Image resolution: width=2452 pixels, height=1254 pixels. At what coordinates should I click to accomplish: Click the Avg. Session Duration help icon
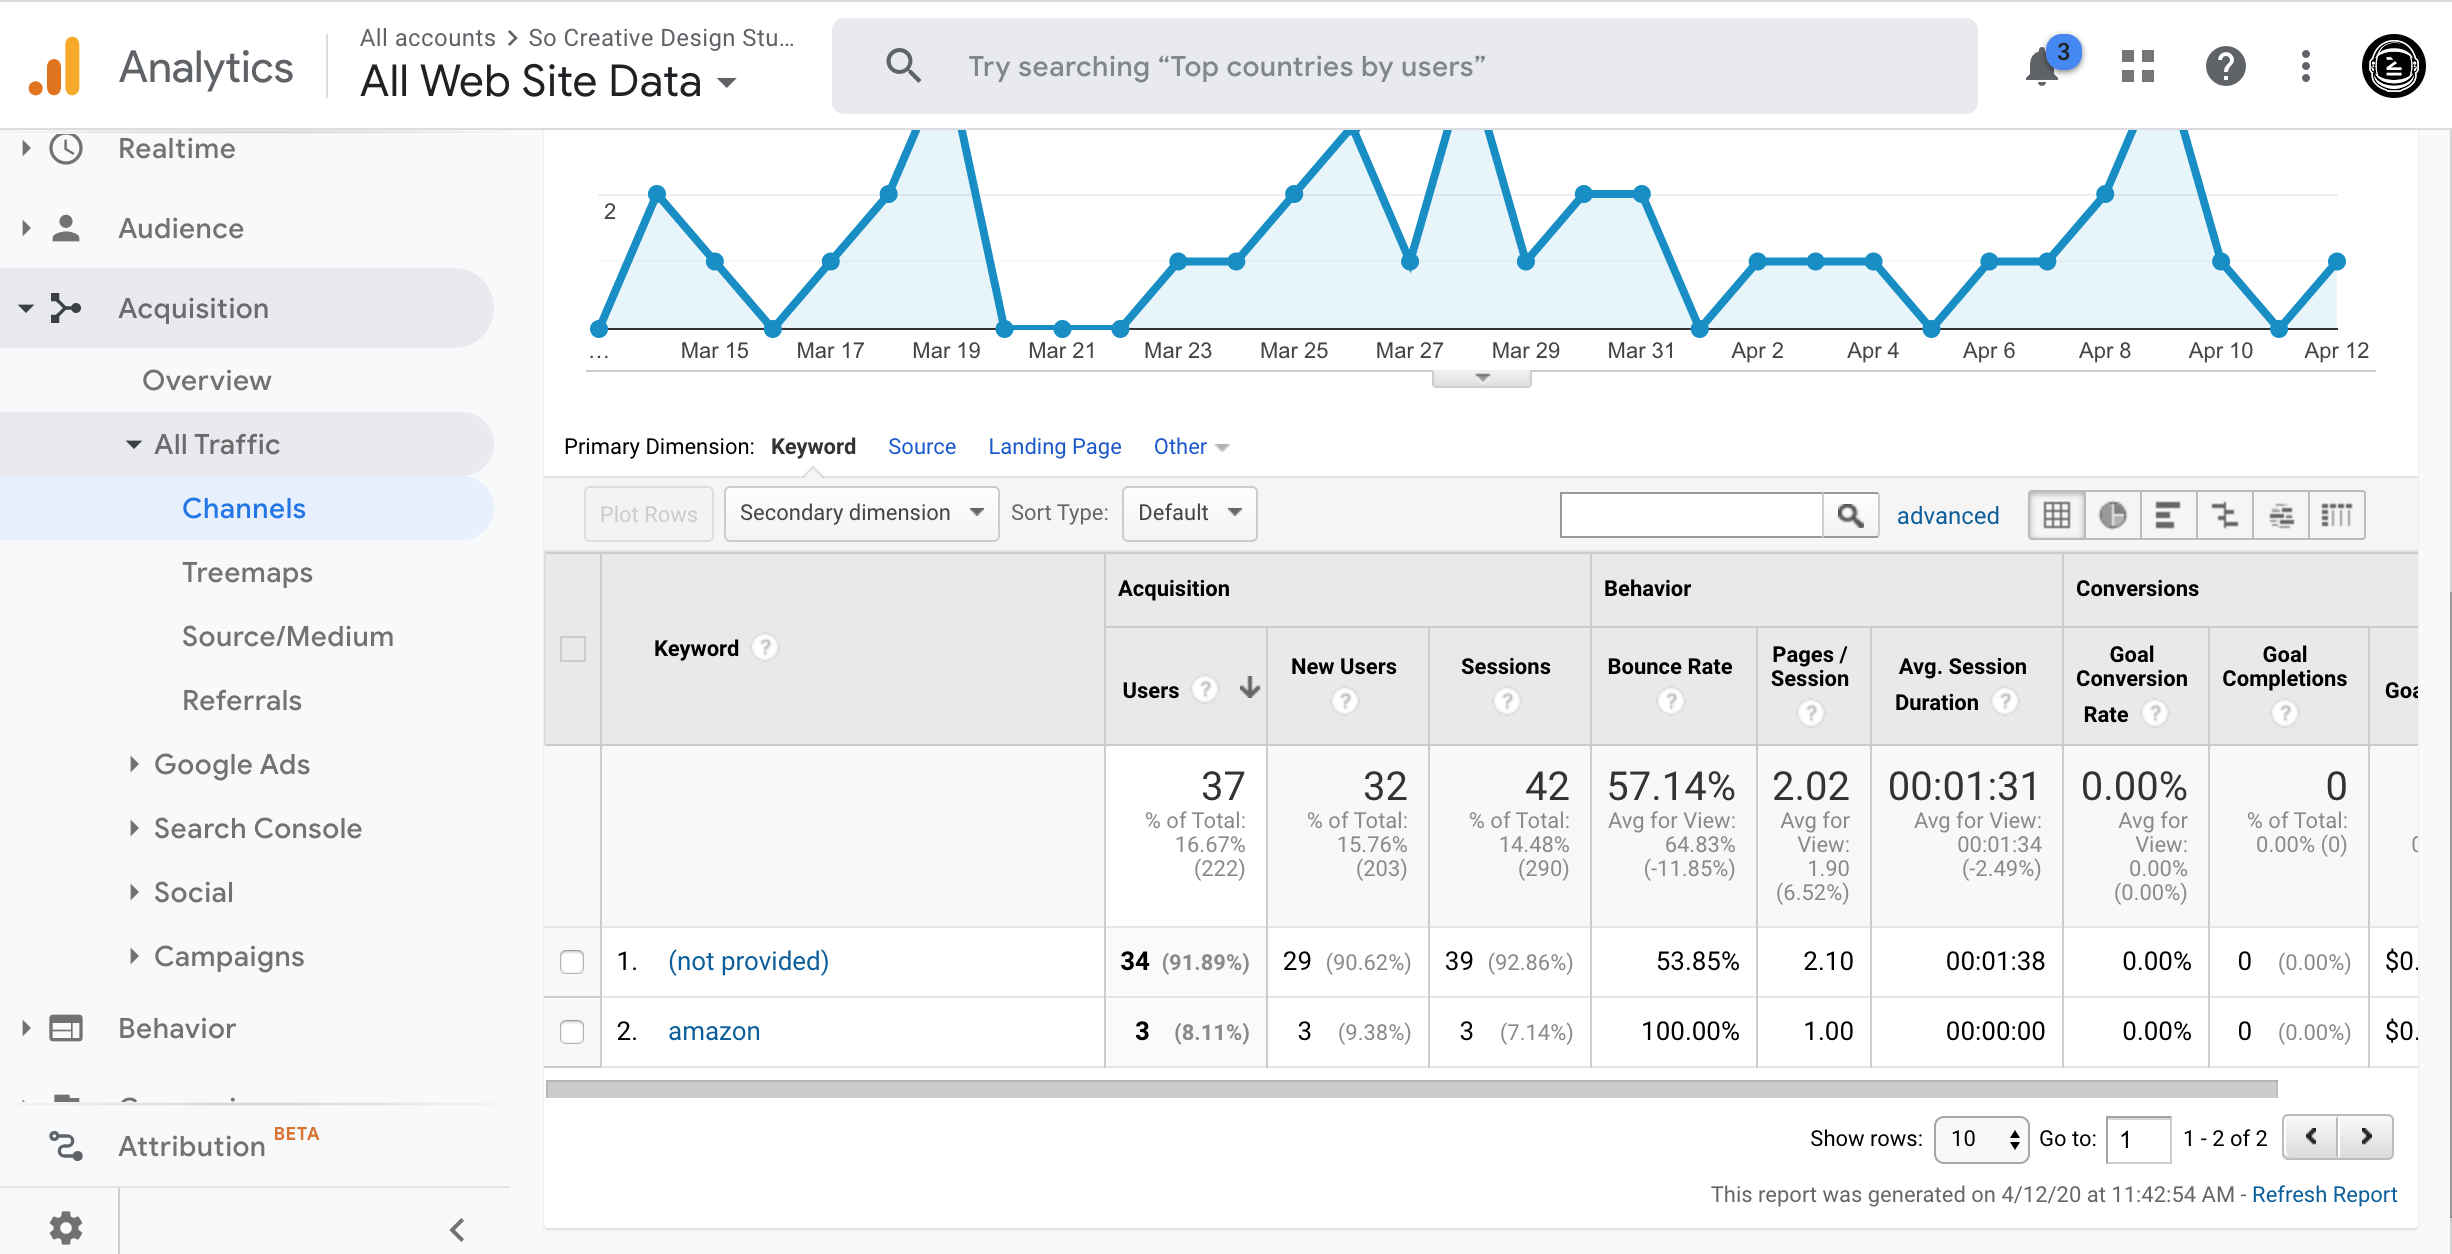[2004, 701]
